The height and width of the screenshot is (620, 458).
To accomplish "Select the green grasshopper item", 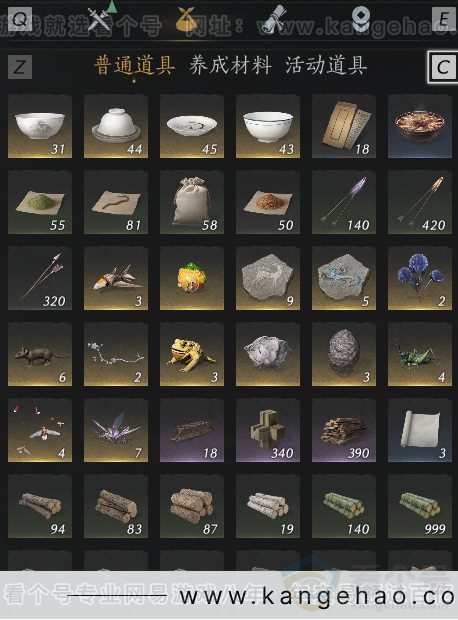I will (x=420, y=354).
